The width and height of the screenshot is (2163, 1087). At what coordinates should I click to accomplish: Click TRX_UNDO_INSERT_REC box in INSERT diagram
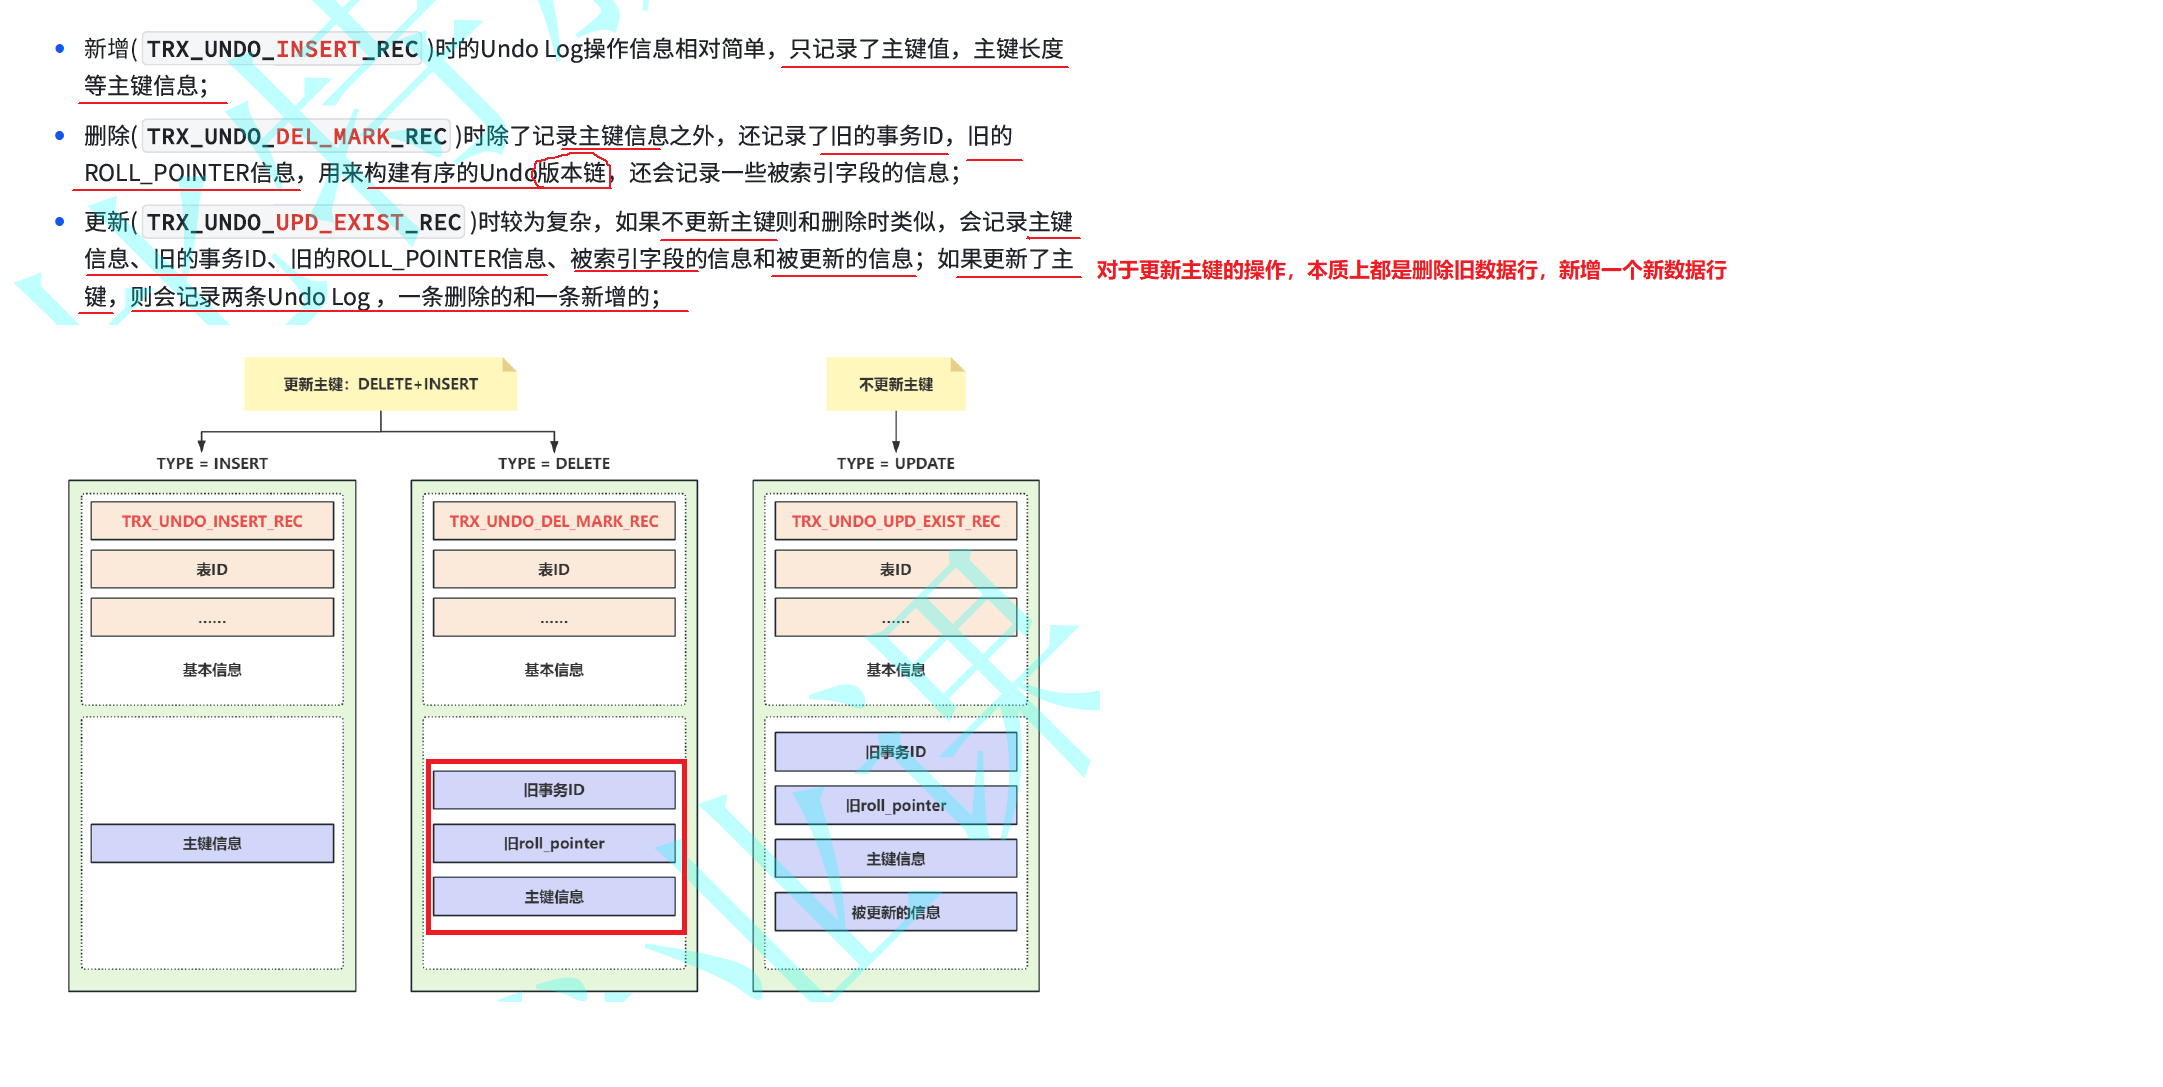click(212, 521)
